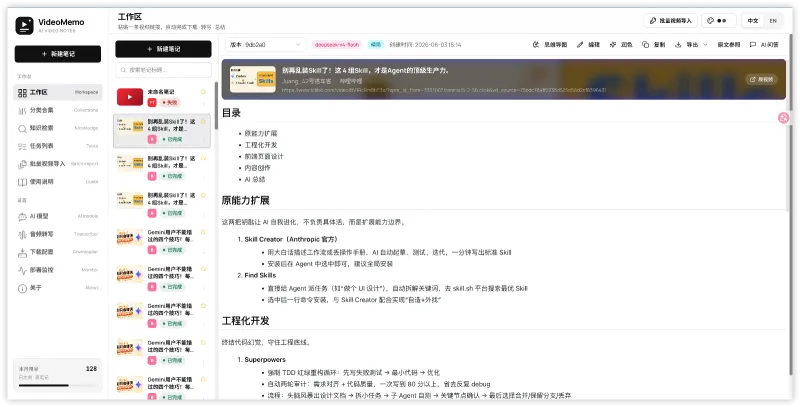The image size is (800, 407).
Task: Click the theme palette icon button
Action: pyautogui.click(x=718, y=21)
